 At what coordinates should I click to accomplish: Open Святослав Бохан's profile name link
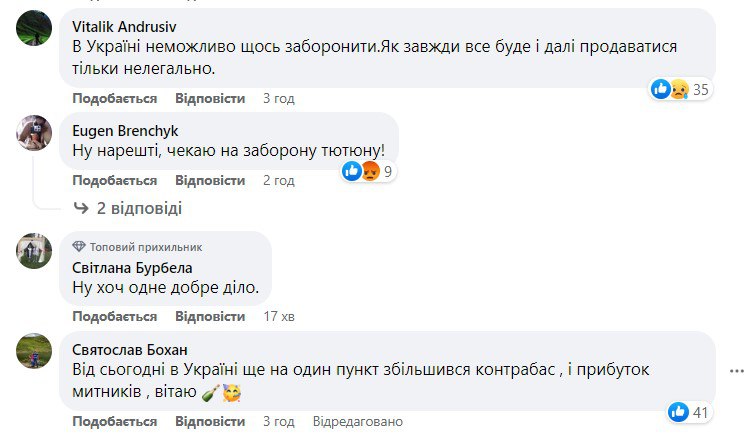tap(126, 349)
